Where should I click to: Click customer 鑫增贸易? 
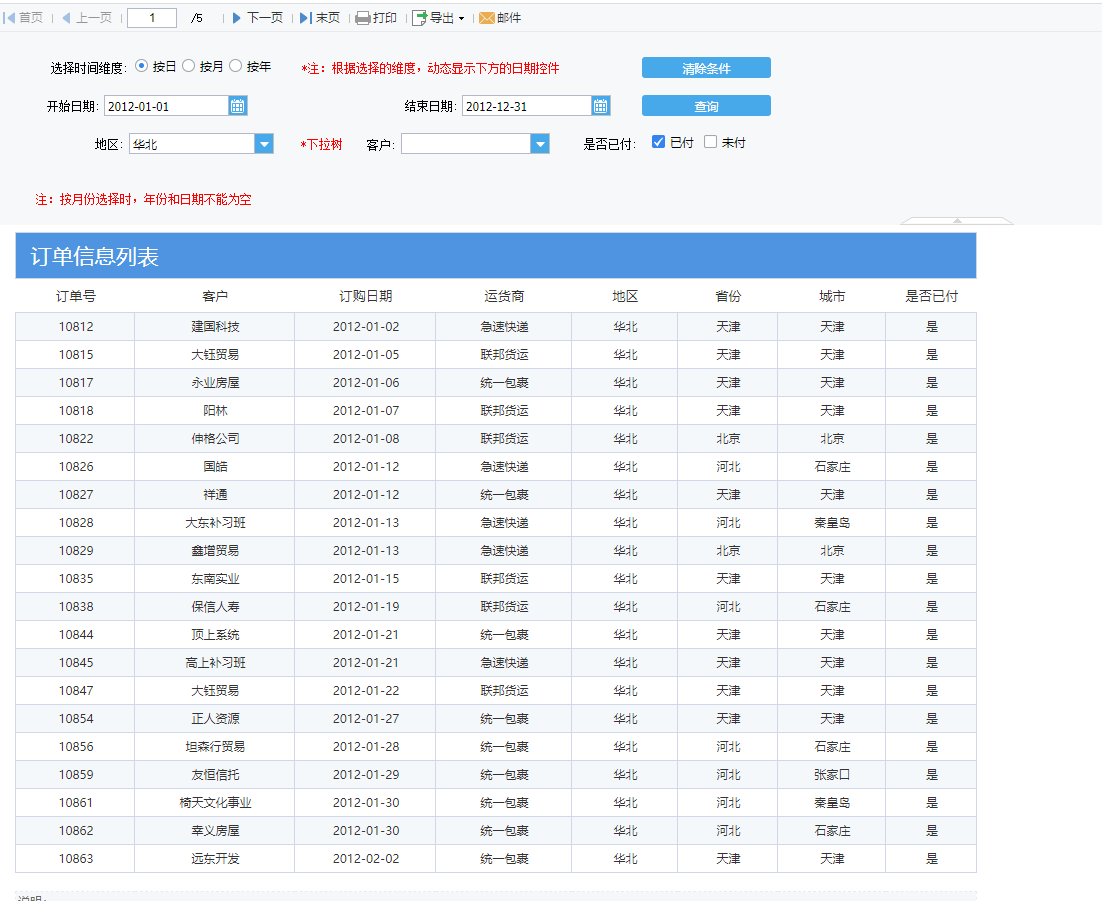point(215,551)
